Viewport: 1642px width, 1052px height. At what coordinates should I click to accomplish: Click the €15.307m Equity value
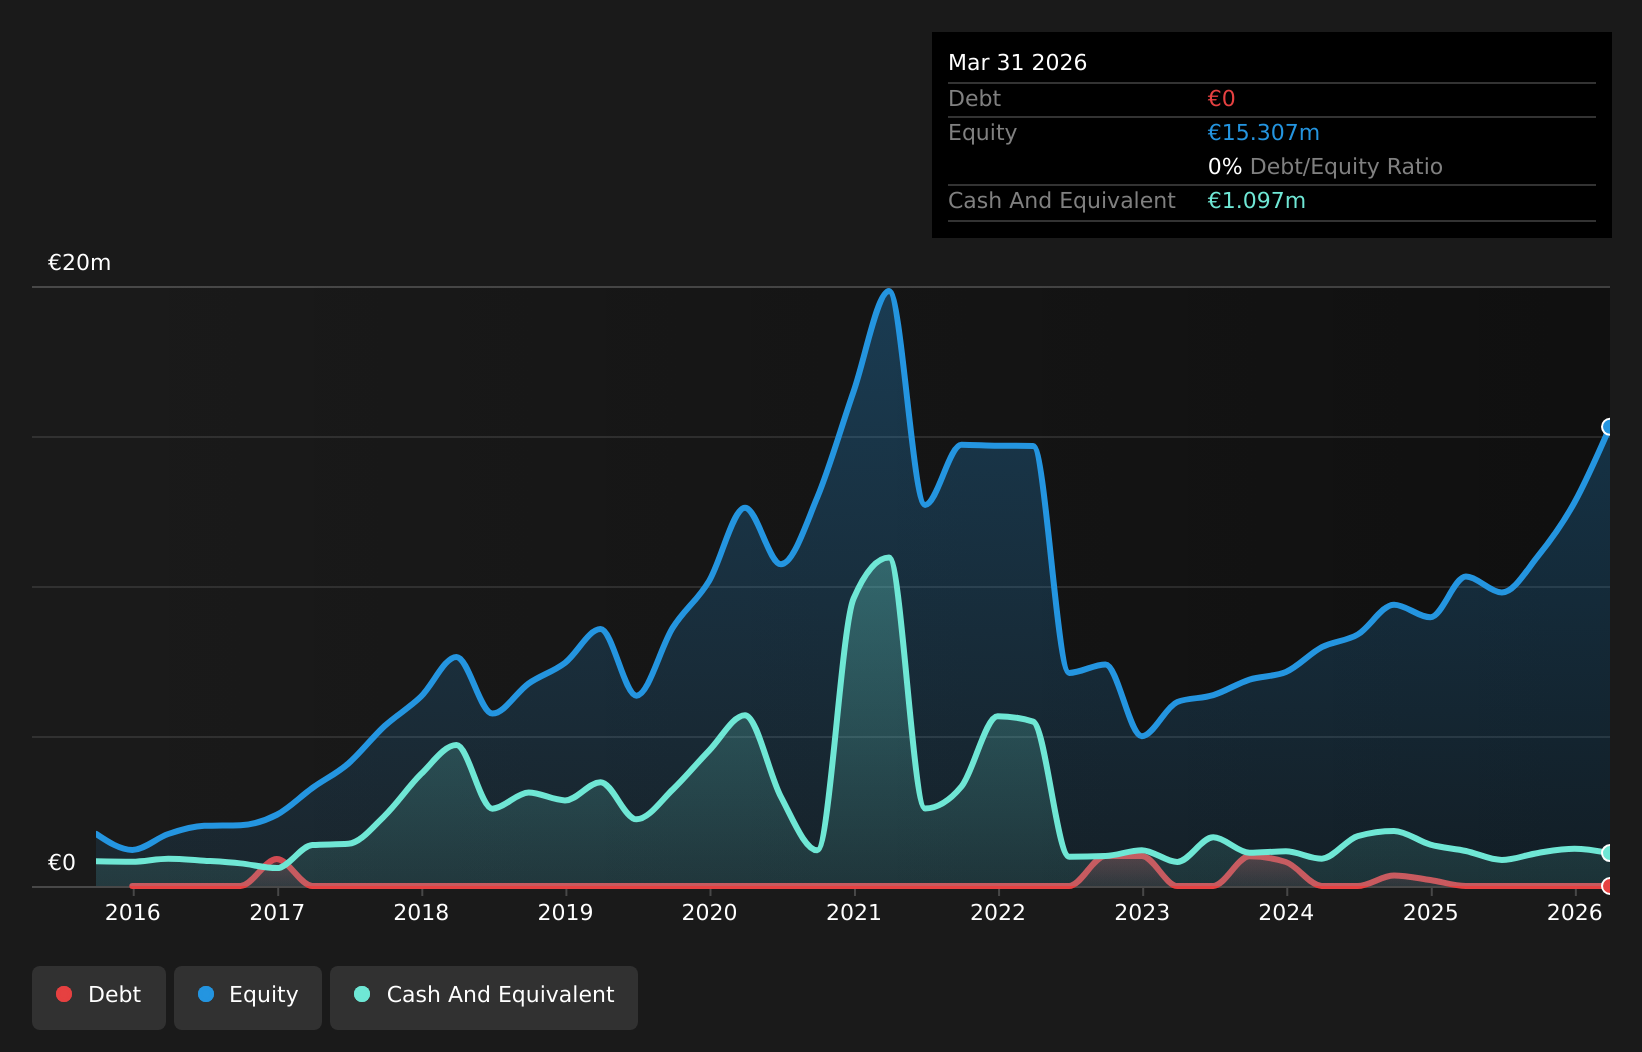1263,133
